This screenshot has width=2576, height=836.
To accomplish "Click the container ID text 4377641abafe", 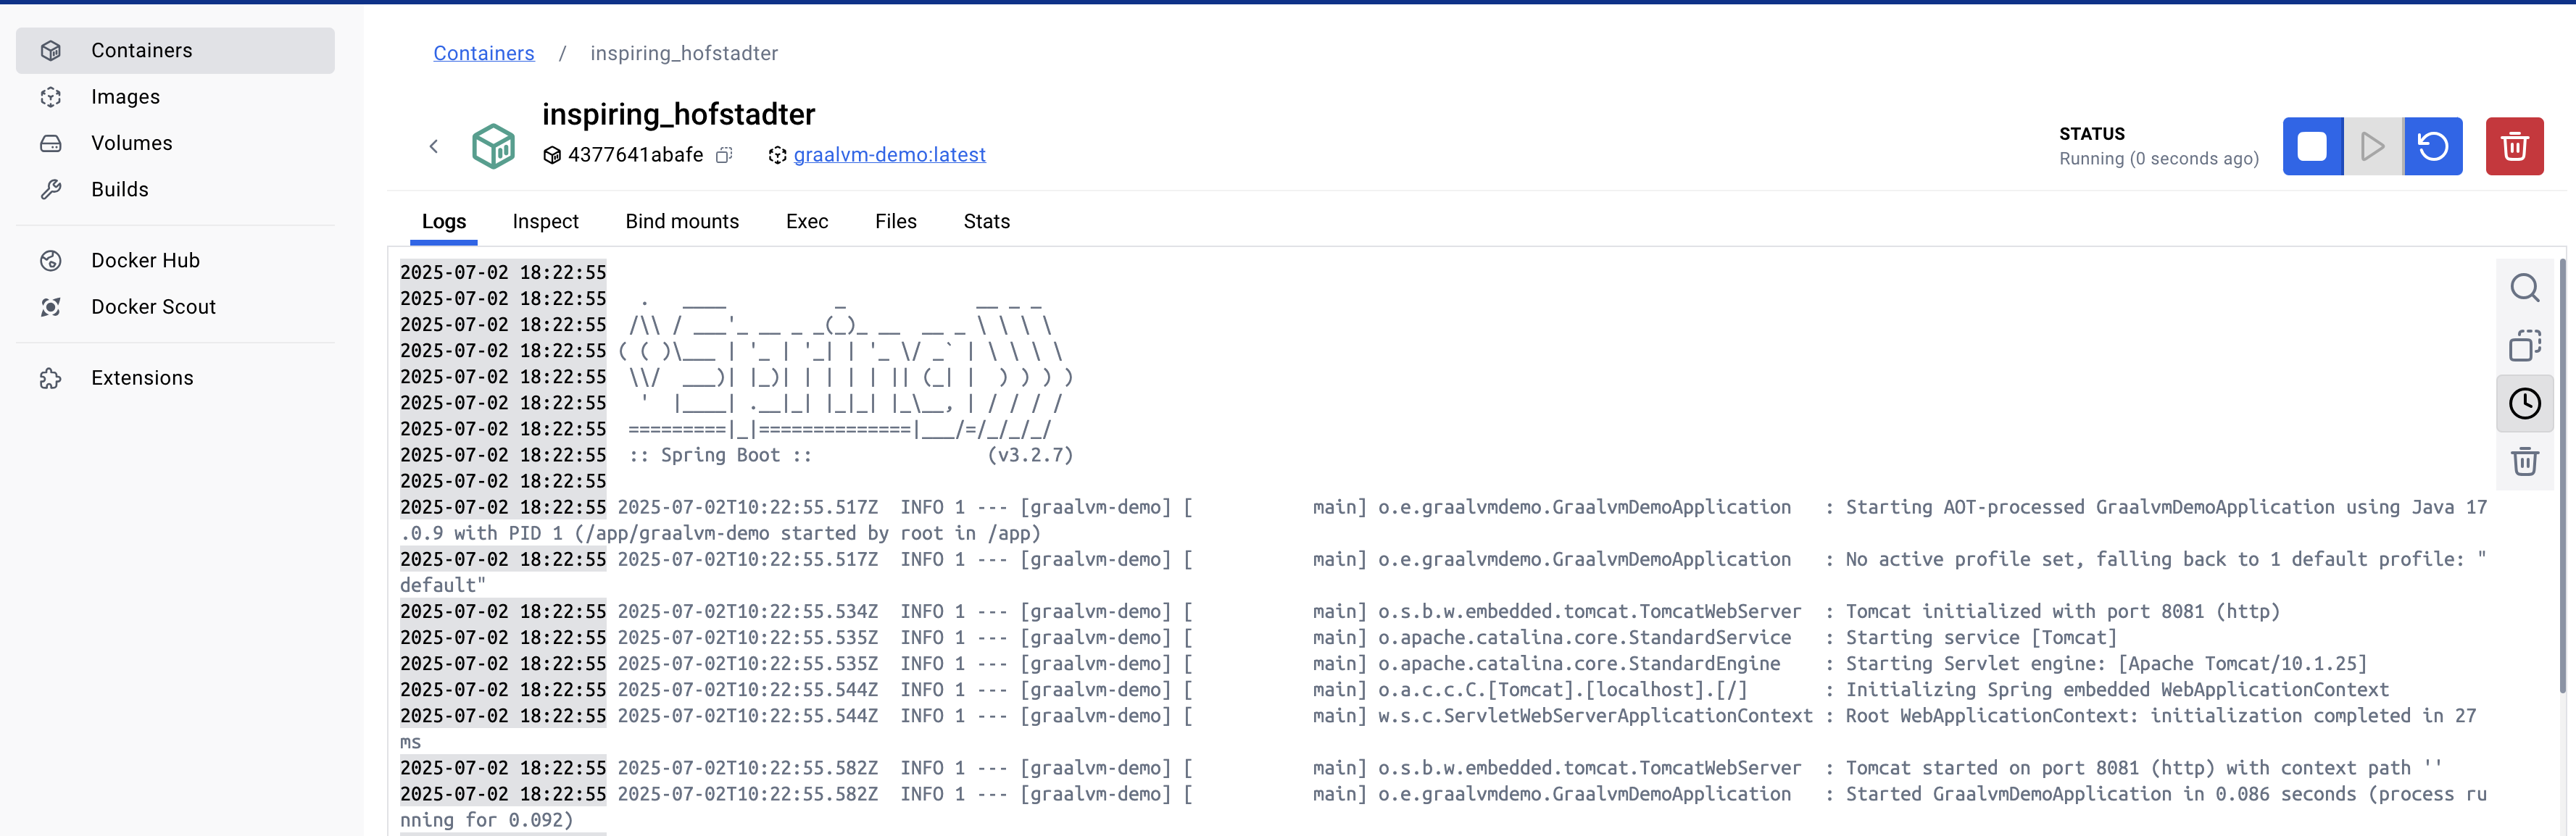I will point(635,155).
